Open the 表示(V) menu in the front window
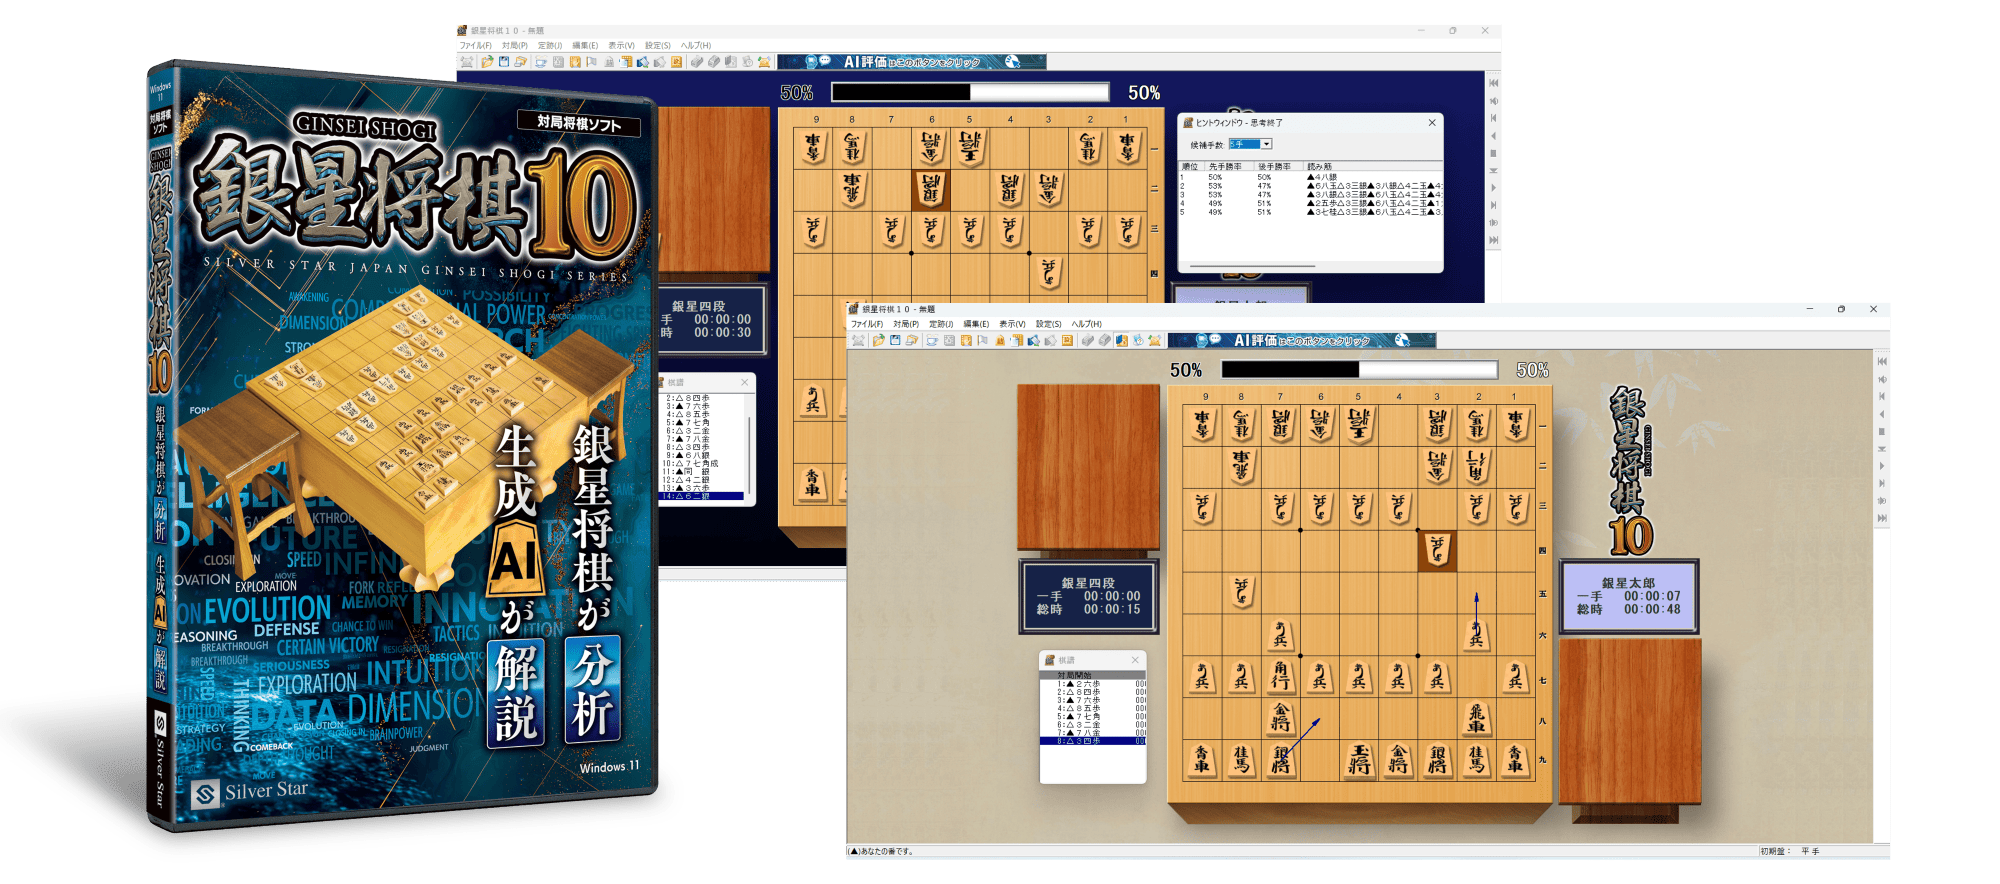This screenshot has height=884, width=2000. pyautogui.click(x=1012, y=324)
